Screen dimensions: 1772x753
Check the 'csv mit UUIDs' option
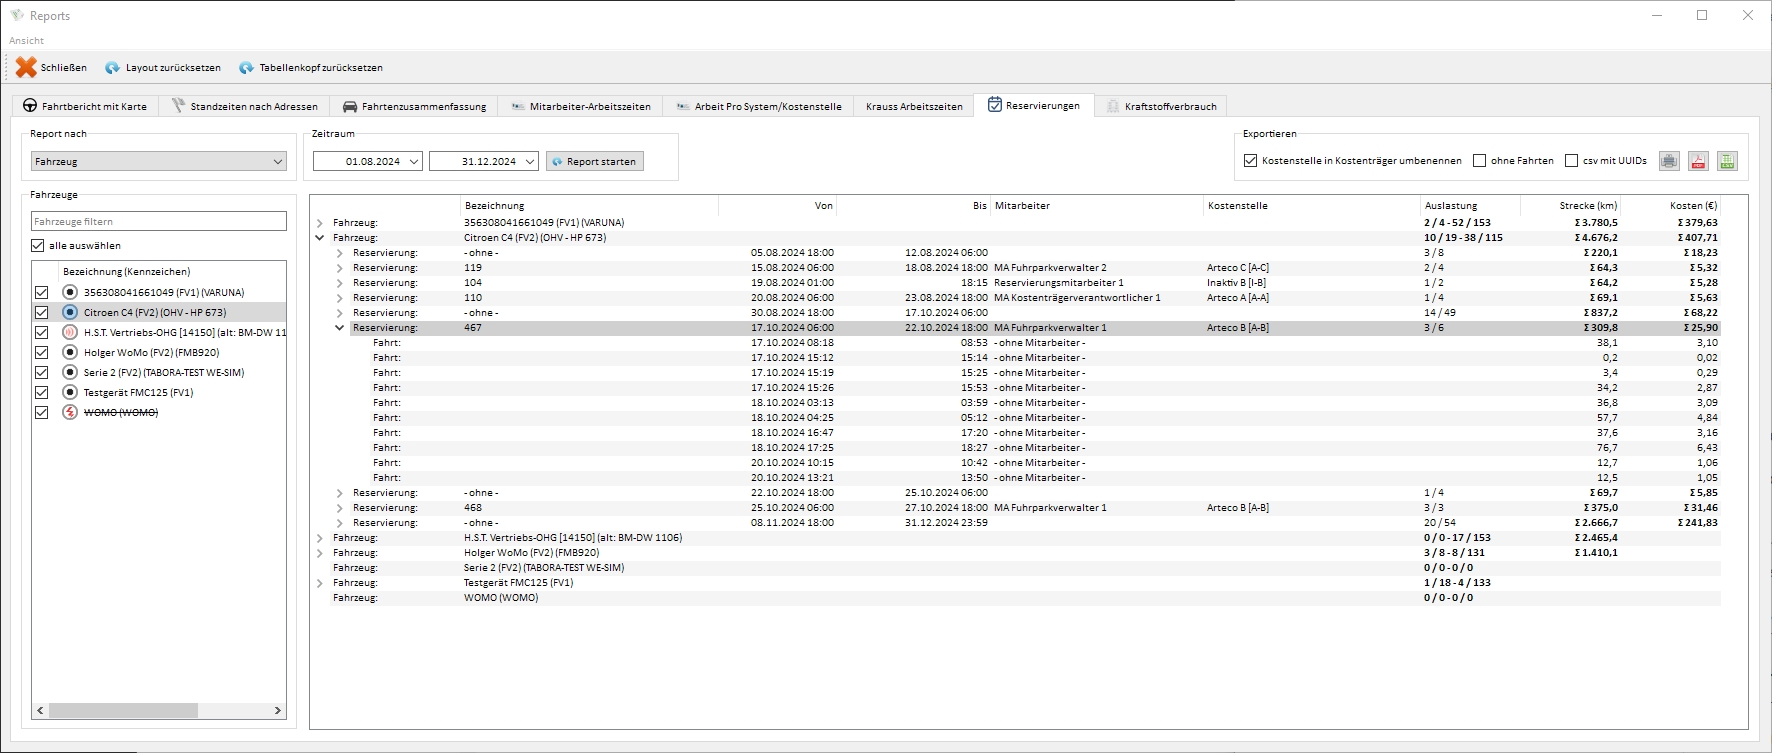pos(1572,161)
